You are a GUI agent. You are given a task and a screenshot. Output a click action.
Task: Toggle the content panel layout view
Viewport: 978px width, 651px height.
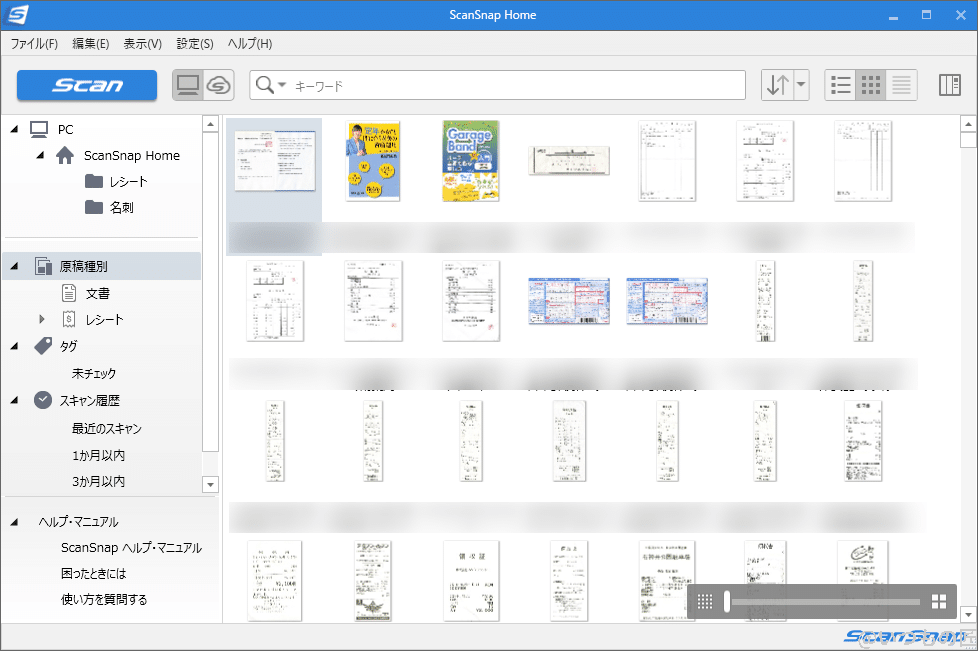tap(948, 85)
